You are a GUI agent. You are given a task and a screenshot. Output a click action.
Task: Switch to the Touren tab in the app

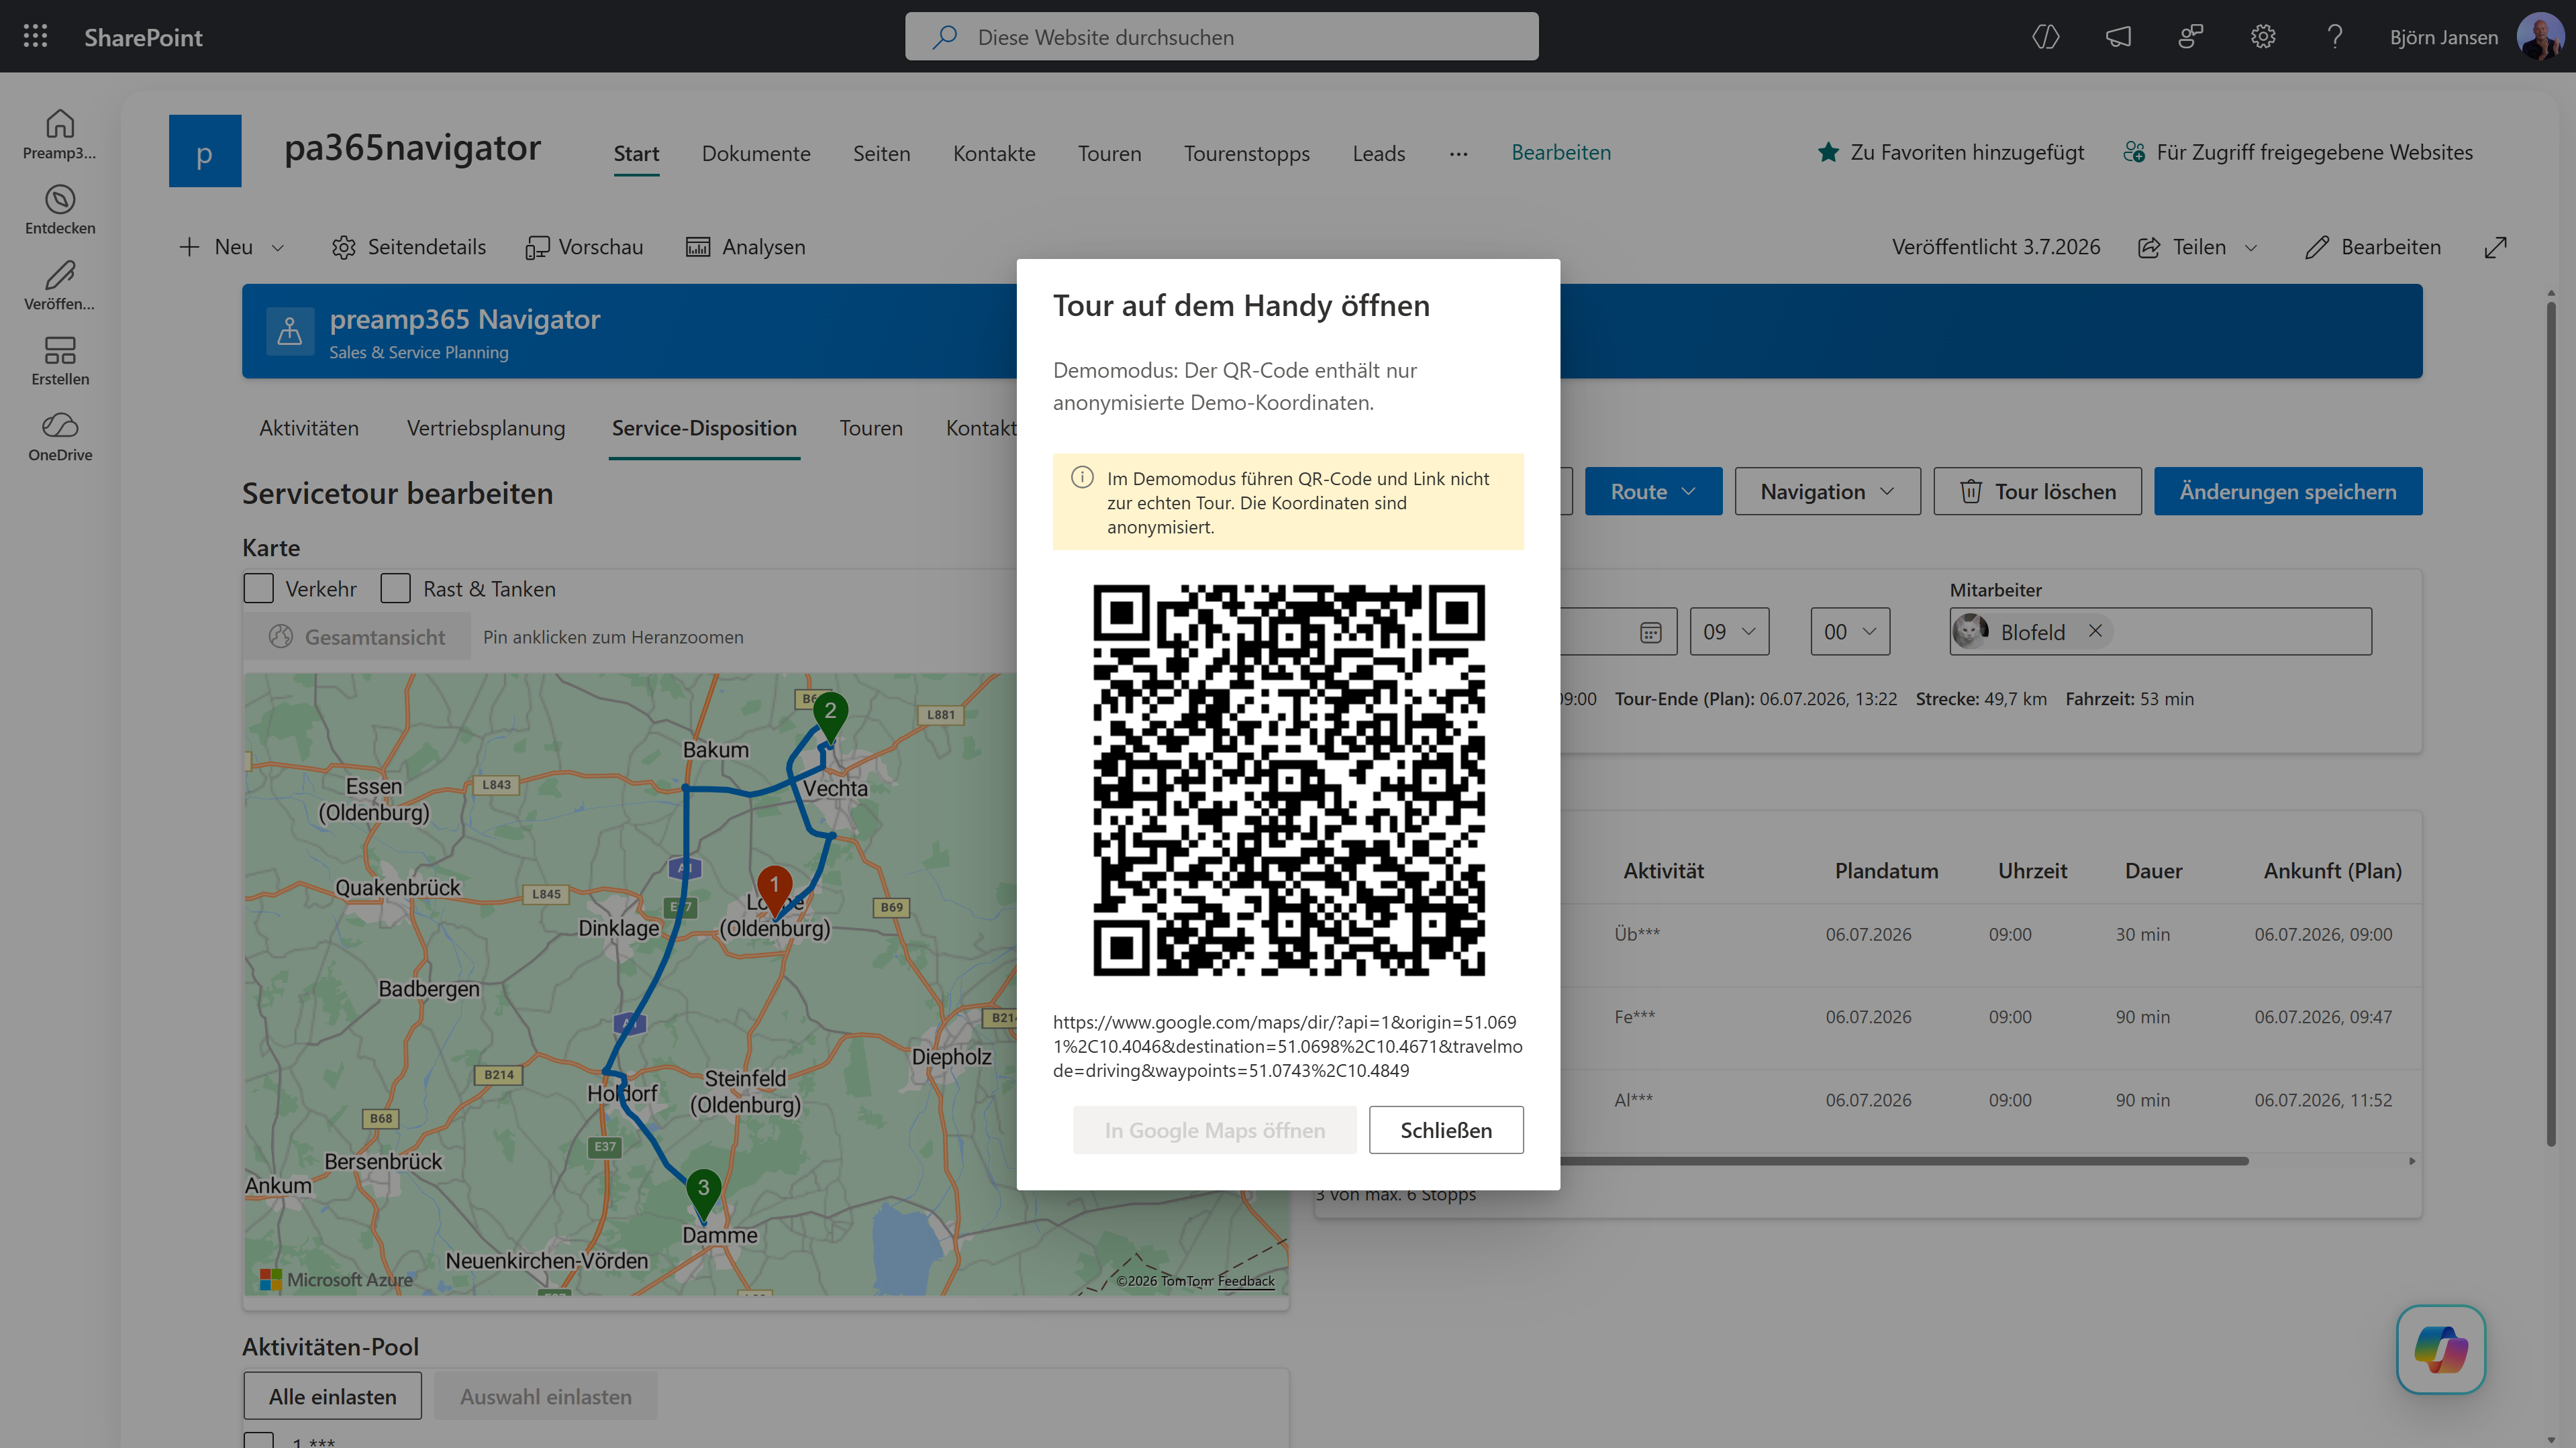coord(871,428)
